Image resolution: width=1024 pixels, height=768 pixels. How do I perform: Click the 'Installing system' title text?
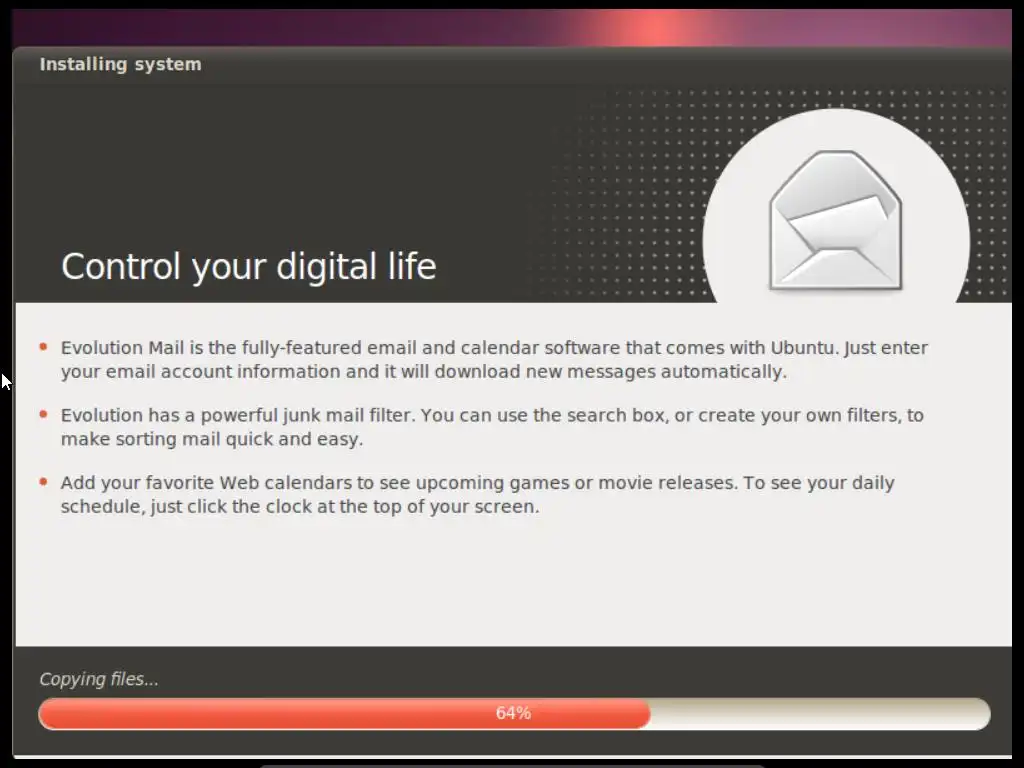(x=121, y=64)
